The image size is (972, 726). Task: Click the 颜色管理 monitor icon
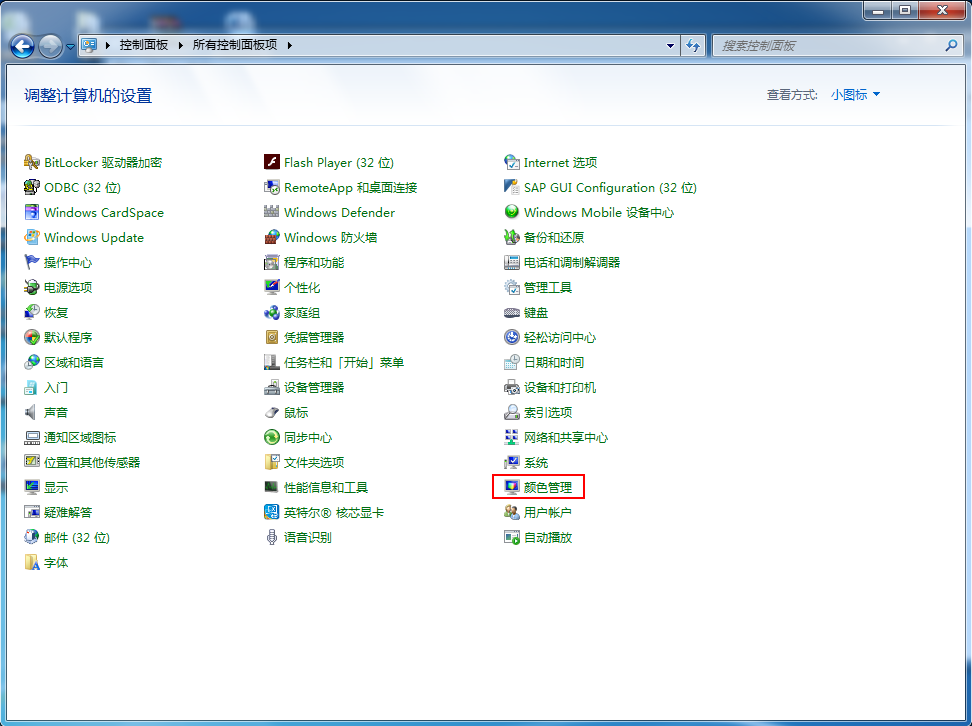[511, 487]
